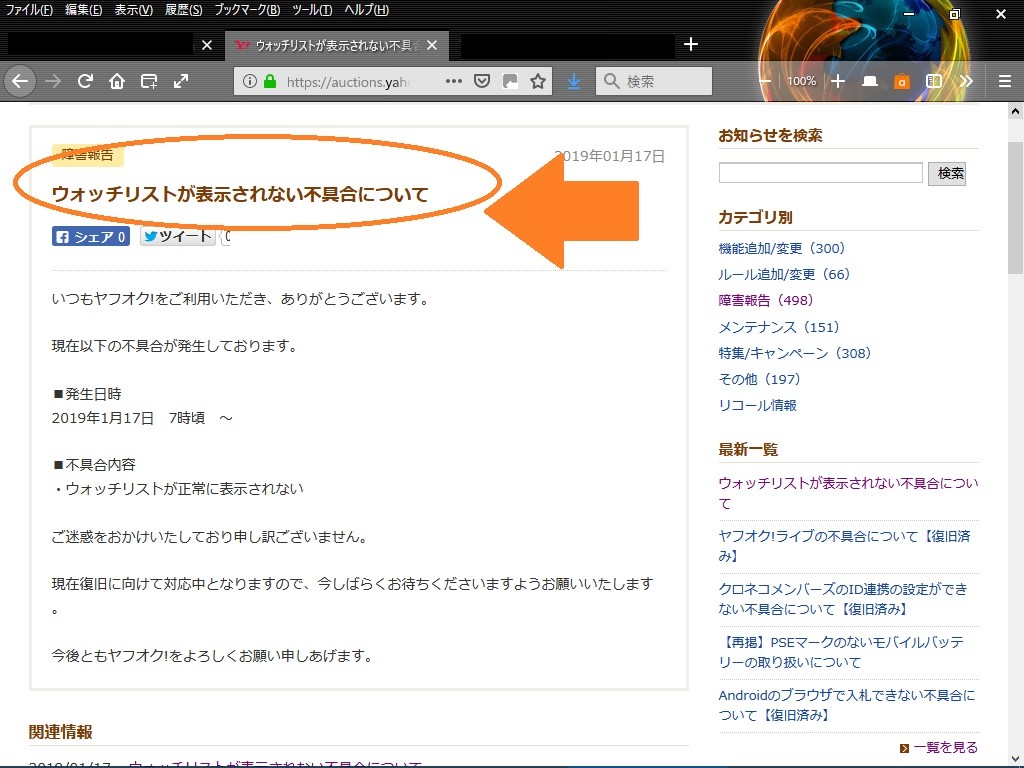Open ルール追加/変更 (66) category
The height and width of the screenshot is (768, 1024).
[x=784, y=274]
